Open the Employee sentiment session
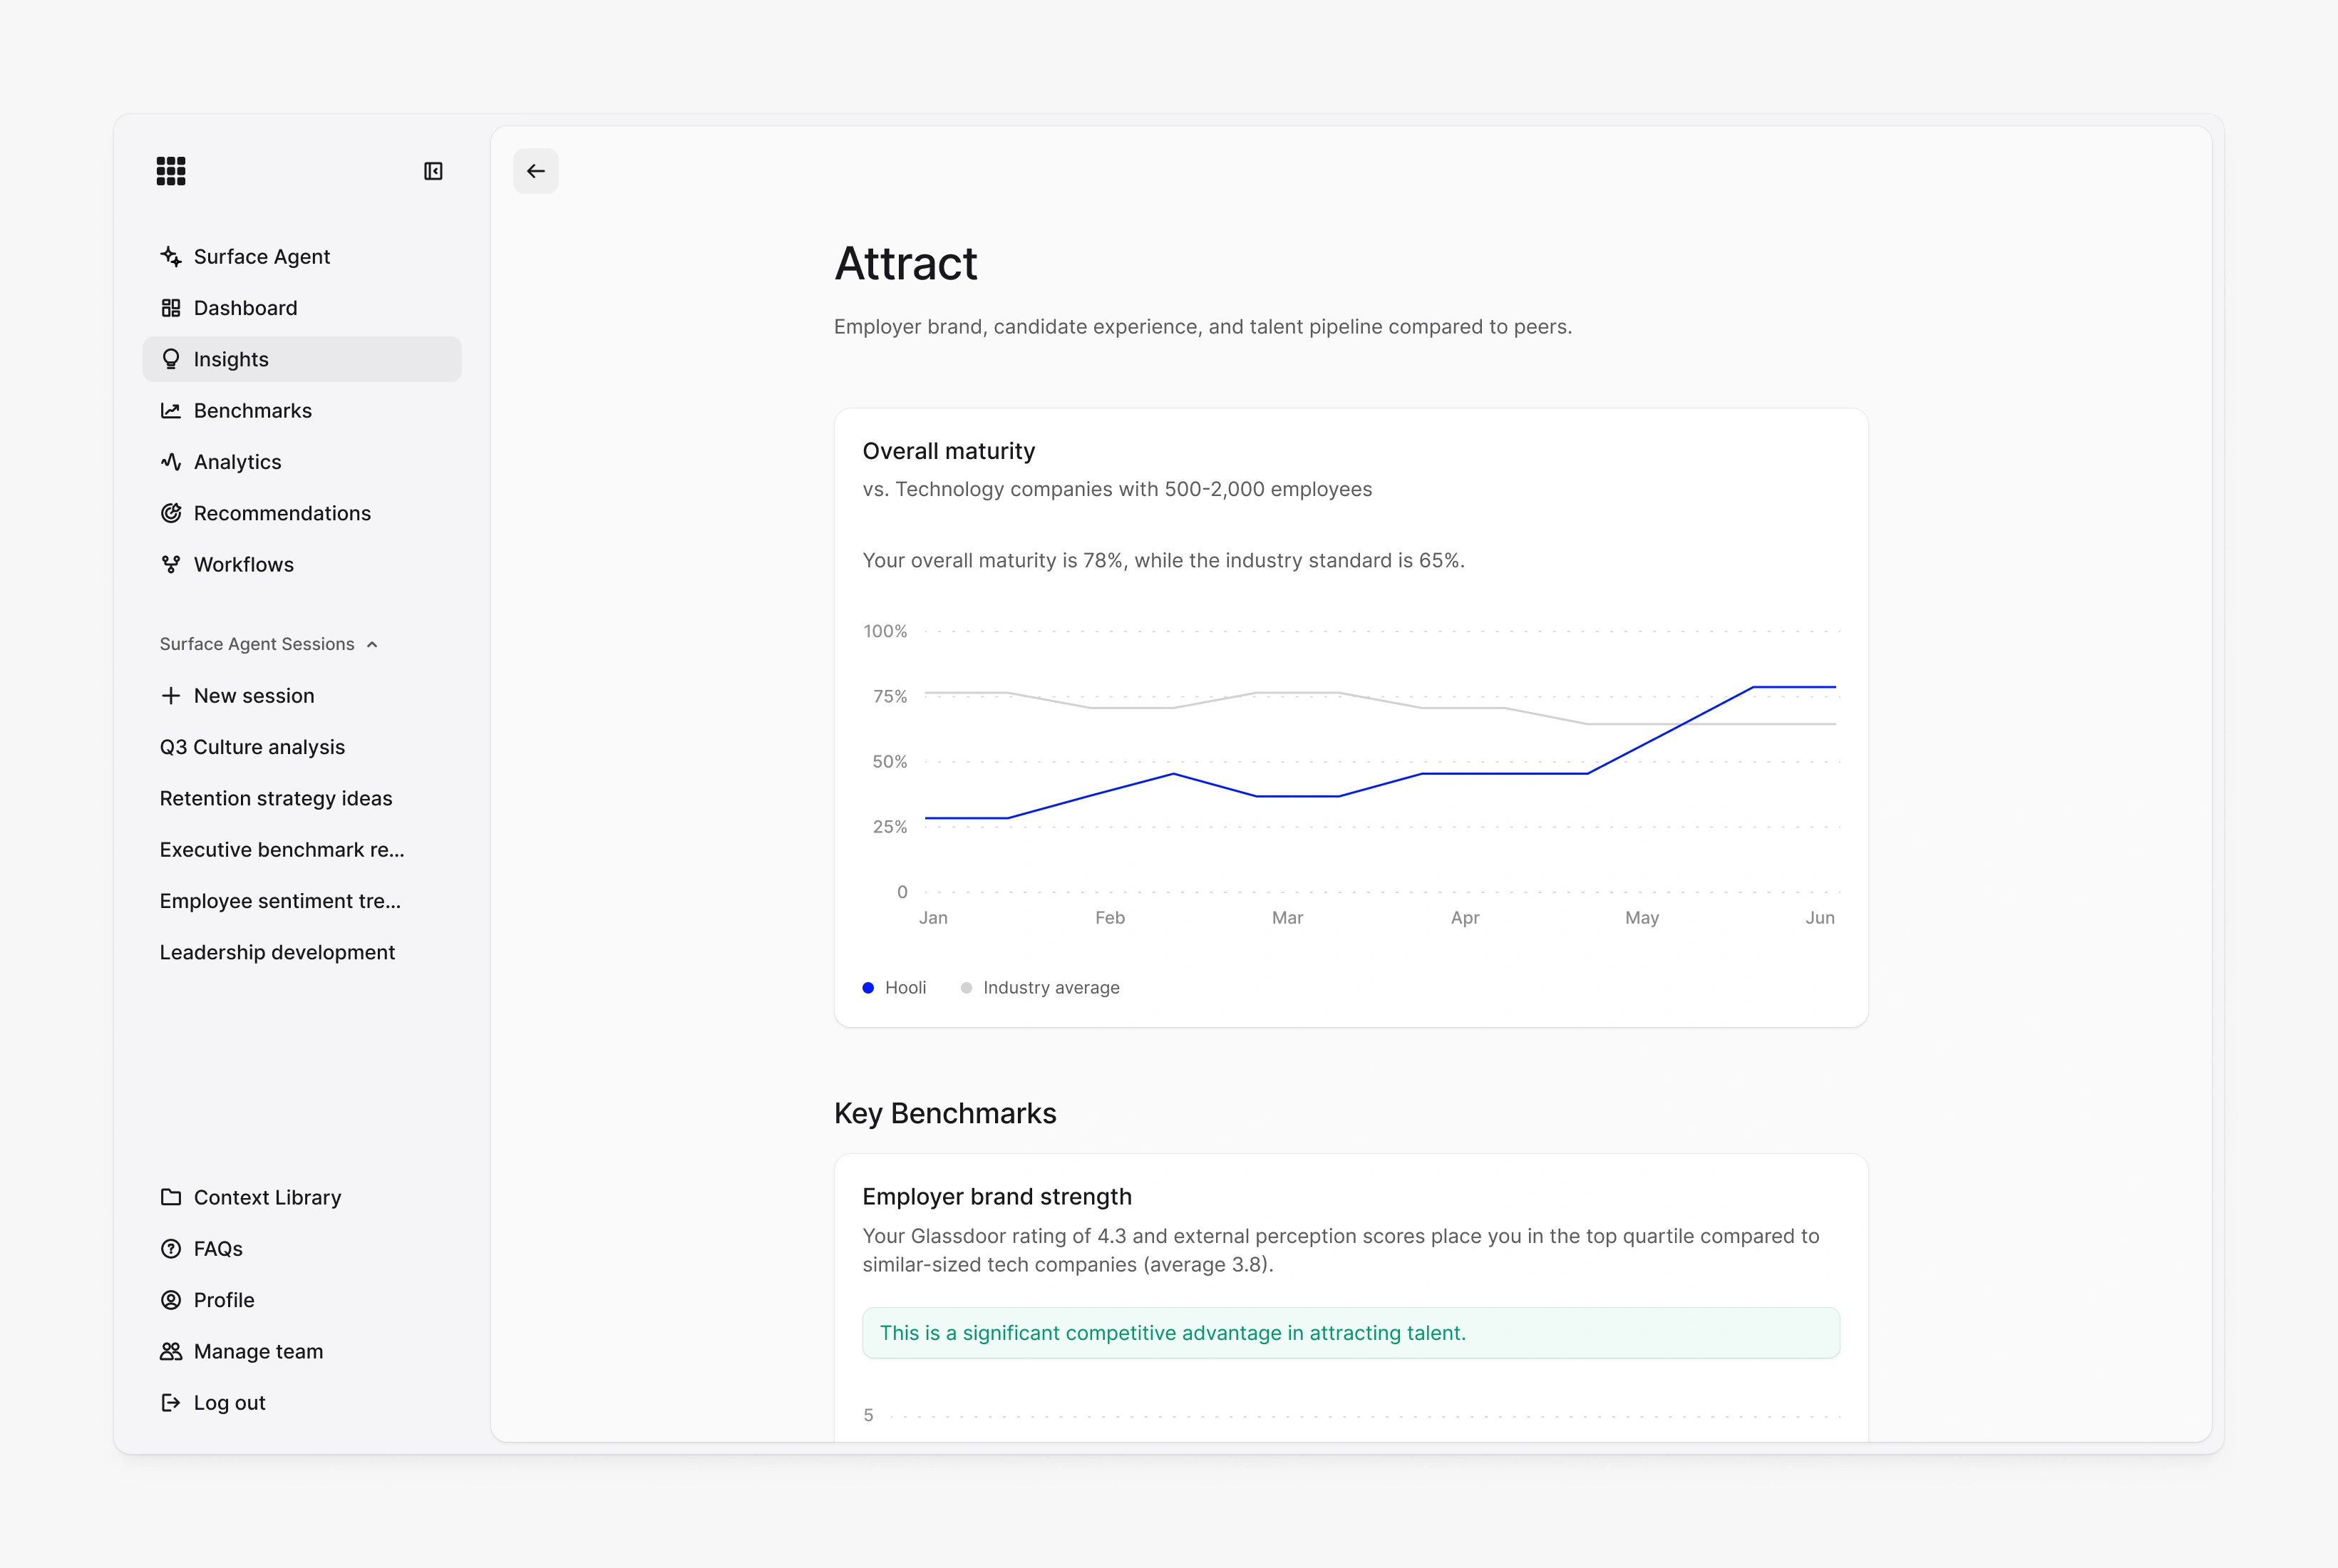 pos(302,901)
